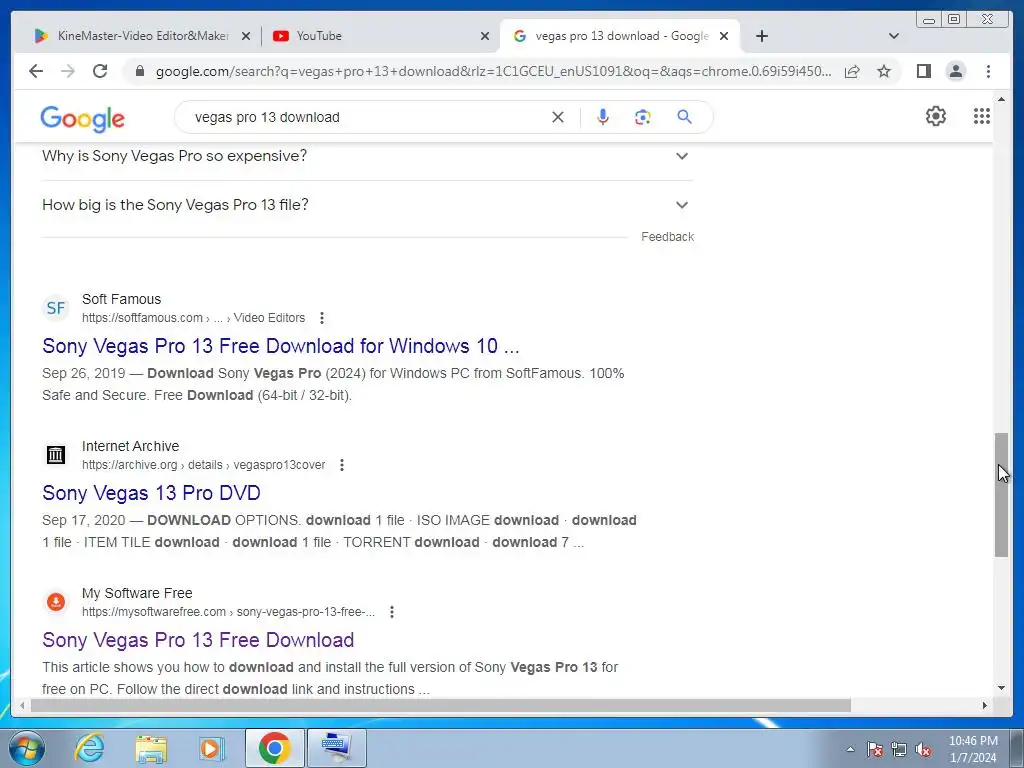Screen dimensions: 1024x768
Task: Open Windows Media Player from taskbar
Action: [x=212, y=748]
